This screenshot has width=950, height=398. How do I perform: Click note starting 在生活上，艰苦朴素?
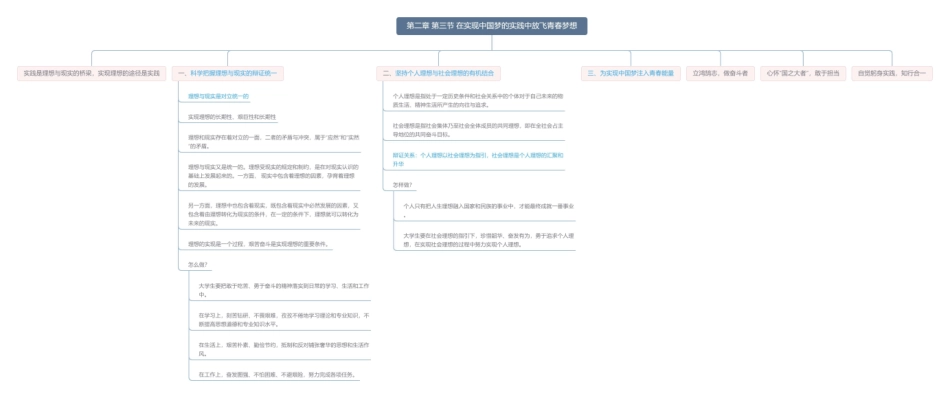click(284, 350)
